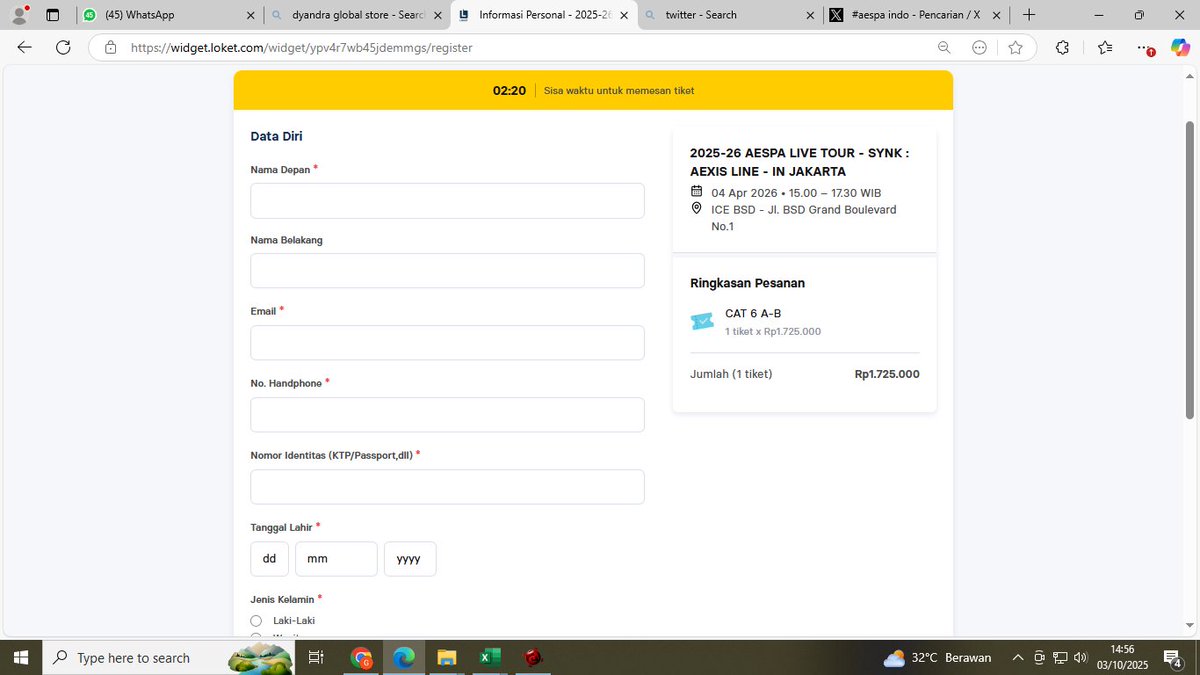Switch to dyandra global store search tab
This screenshot has height=675, width=1200.
[355, 15]
